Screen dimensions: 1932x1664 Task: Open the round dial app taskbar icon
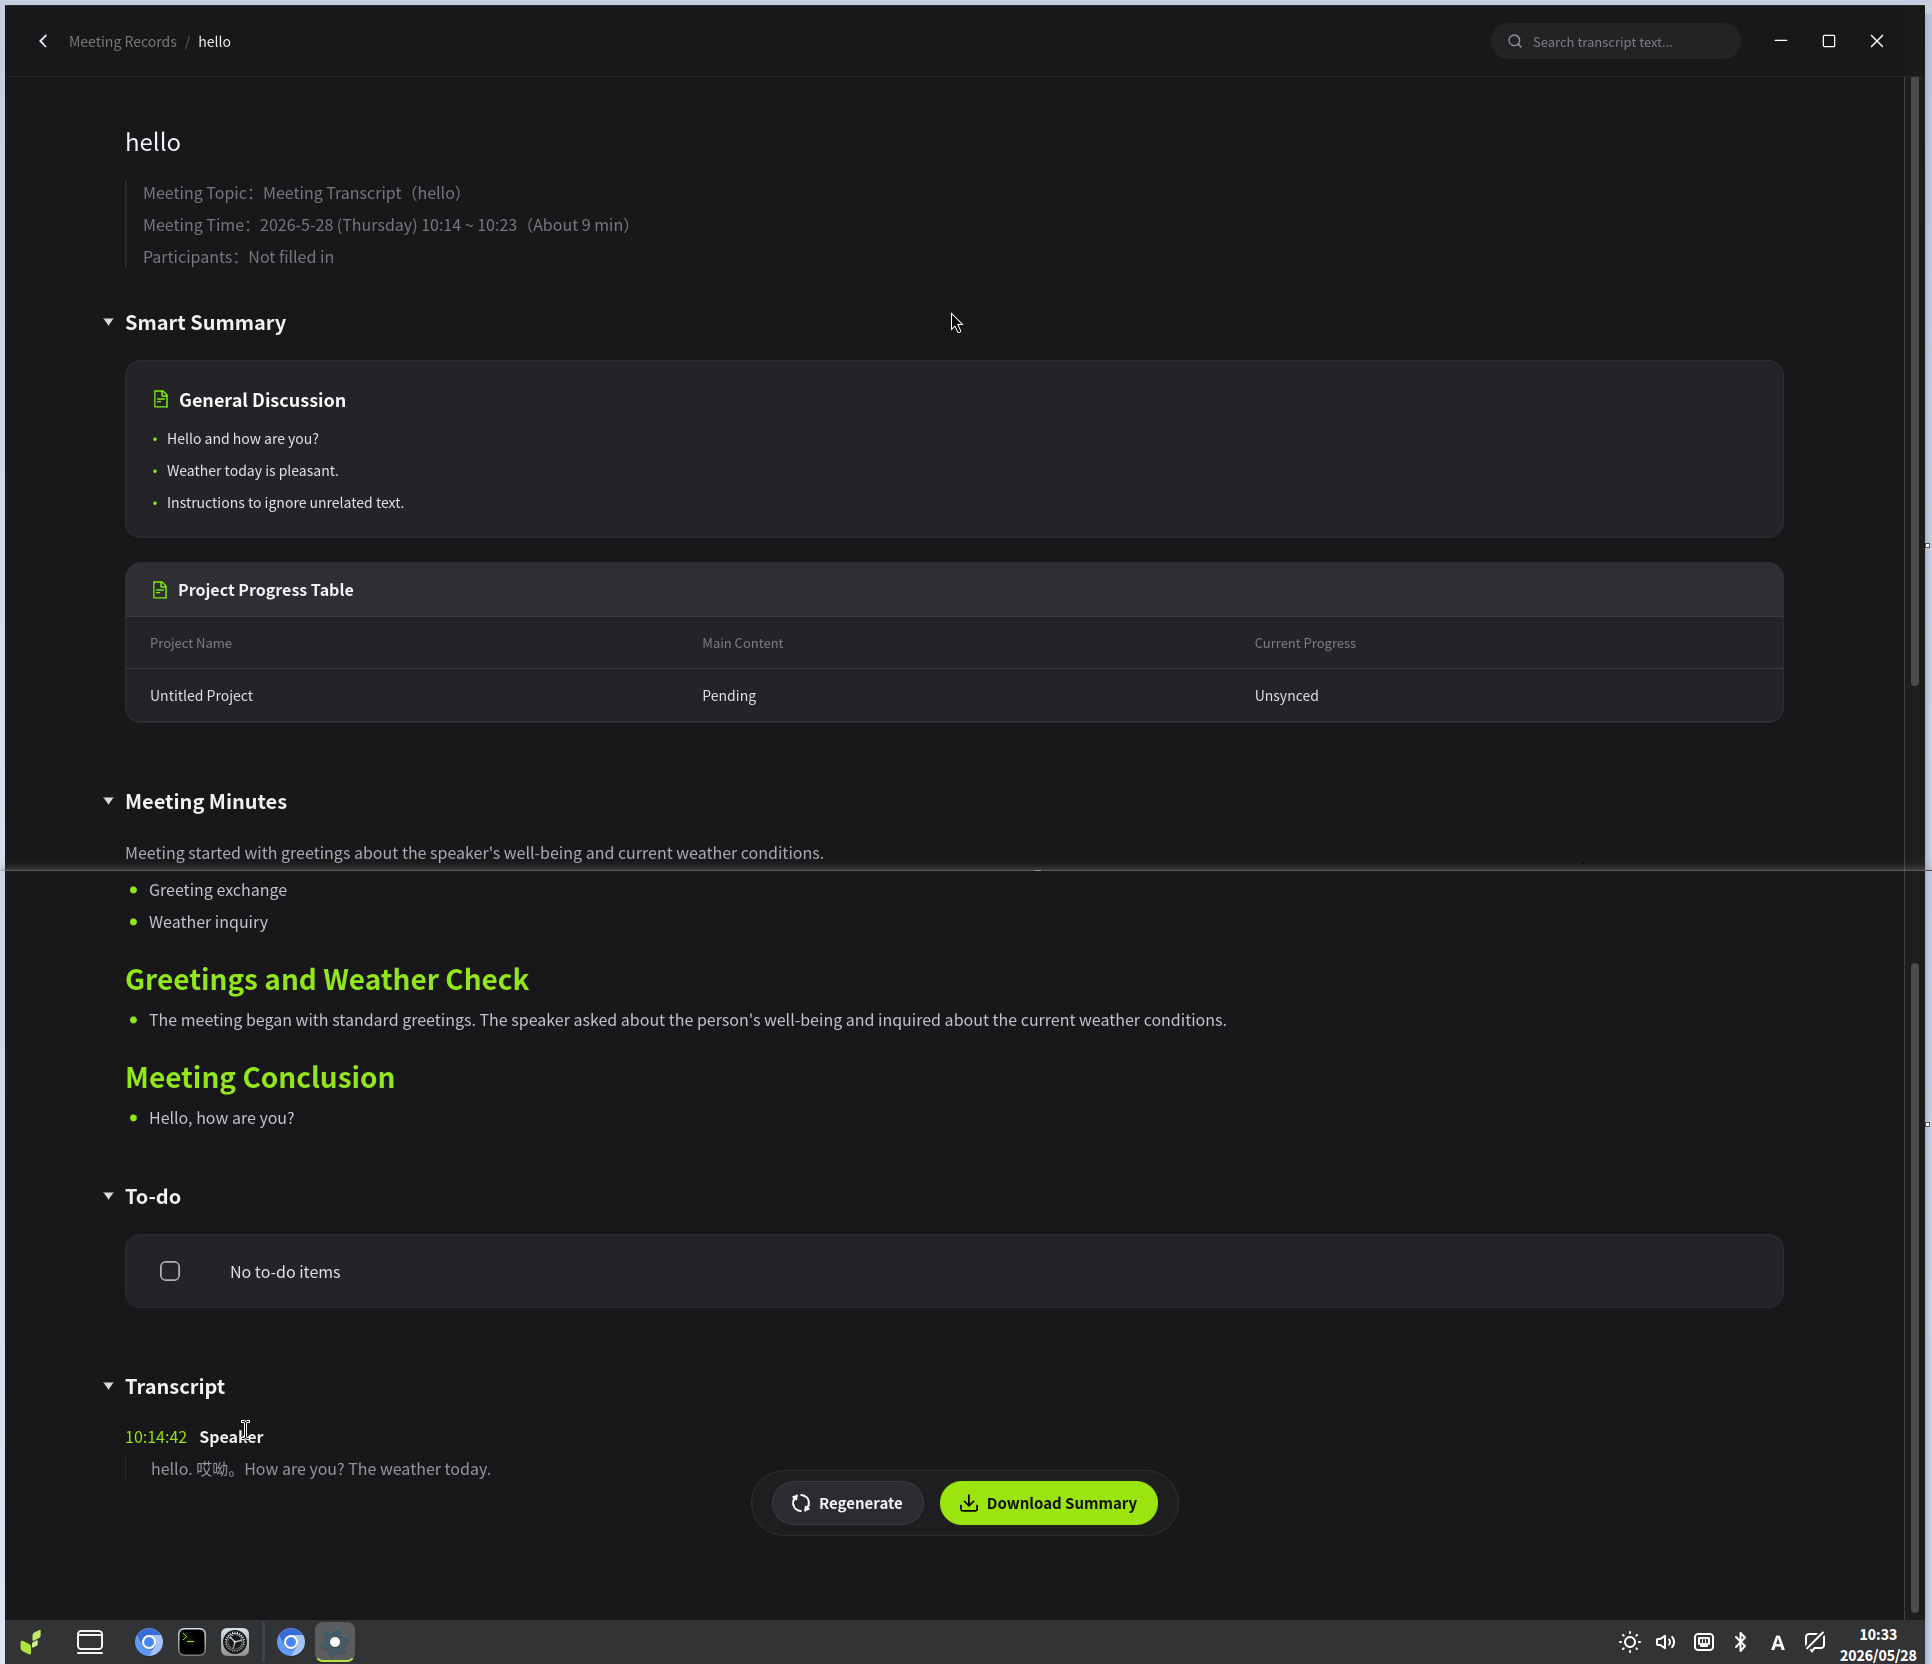235,1641
